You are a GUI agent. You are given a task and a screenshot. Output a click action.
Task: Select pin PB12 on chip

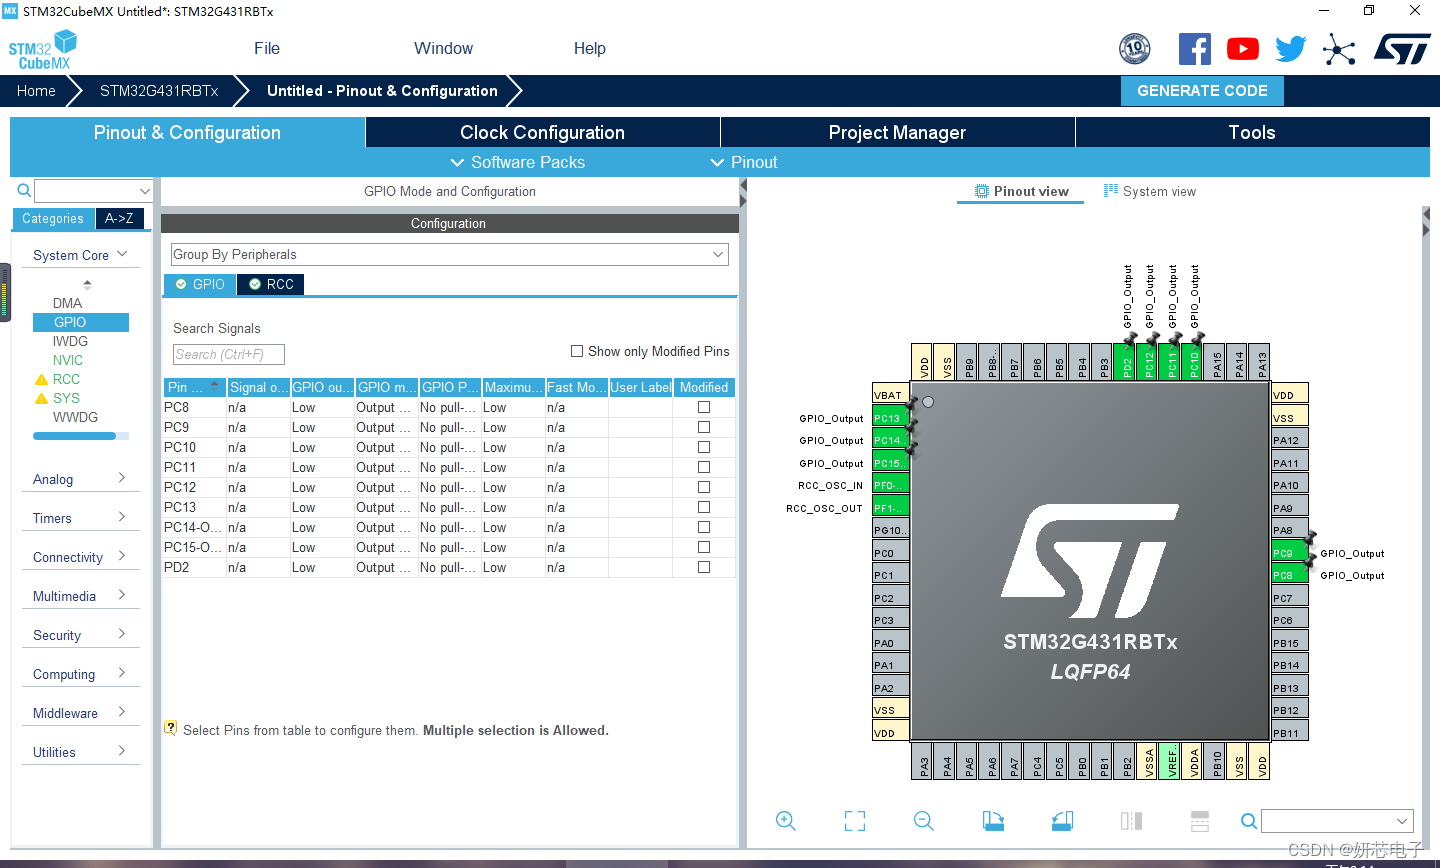point(1290,710)
